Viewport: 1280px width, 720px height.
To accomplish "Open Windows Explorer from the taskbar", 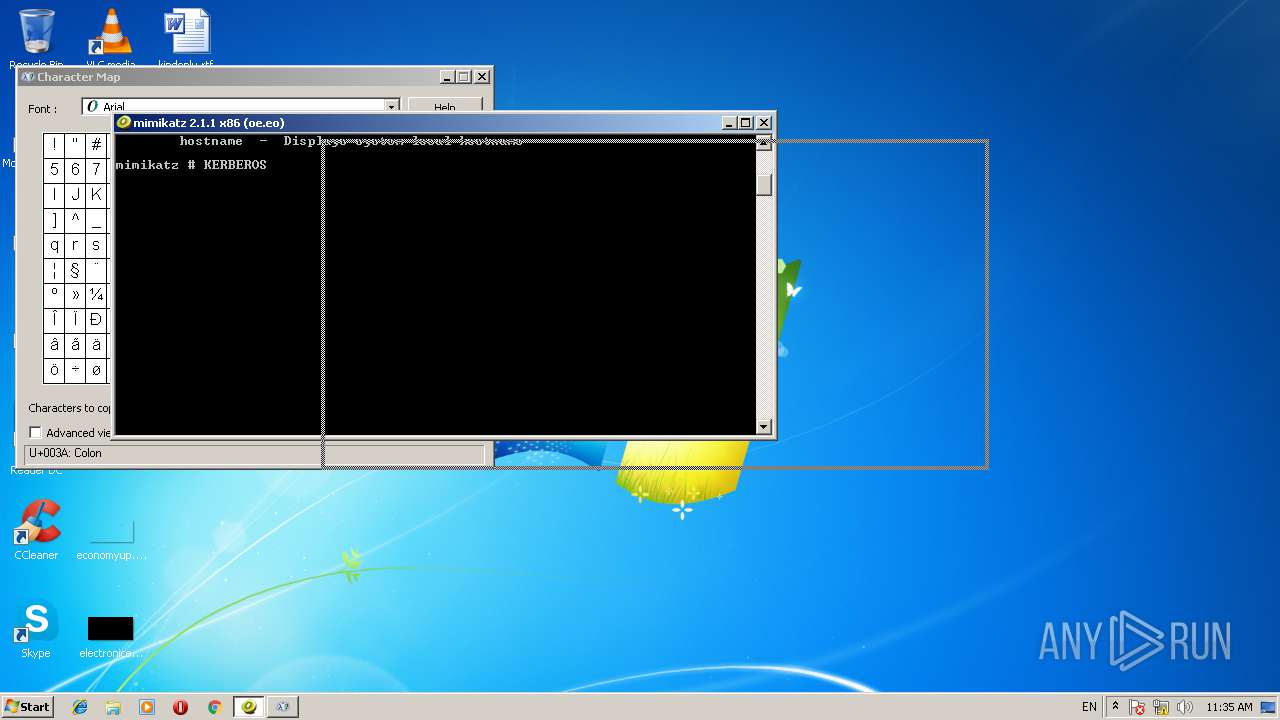I will pos(113,707).
